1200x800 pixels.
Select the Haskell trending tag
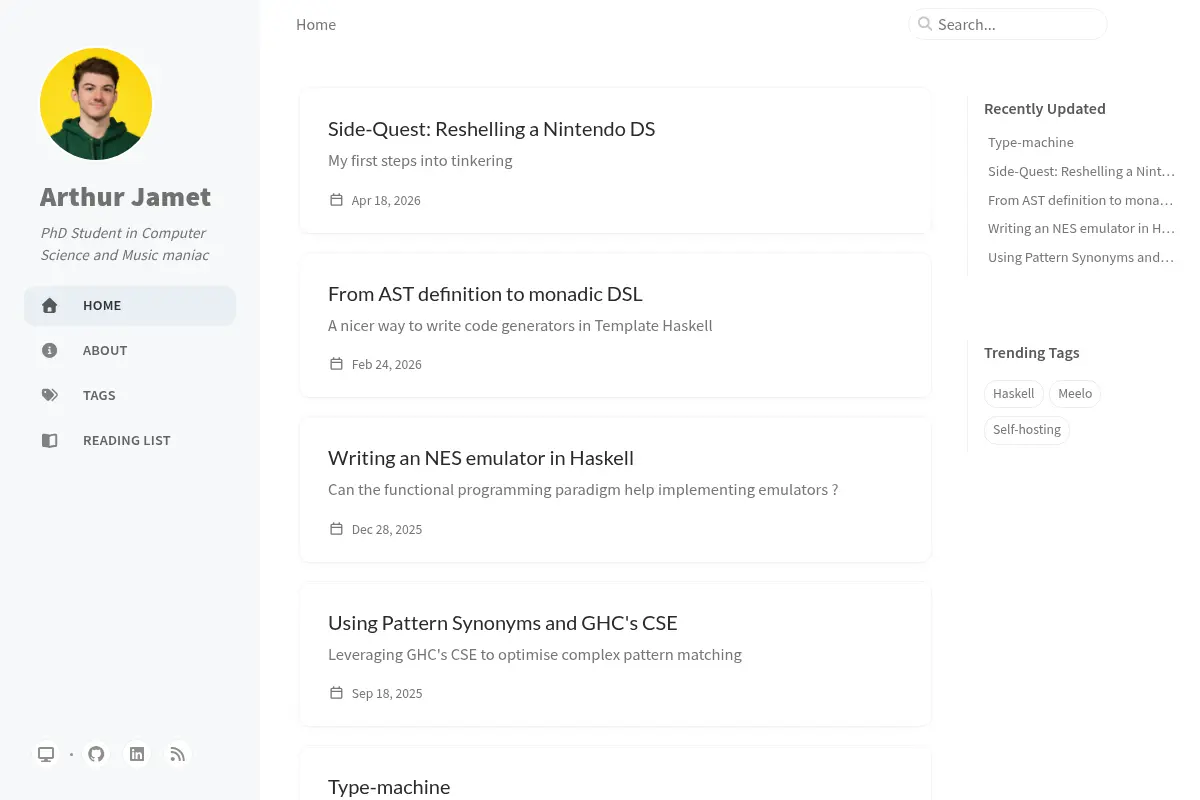1013,394
